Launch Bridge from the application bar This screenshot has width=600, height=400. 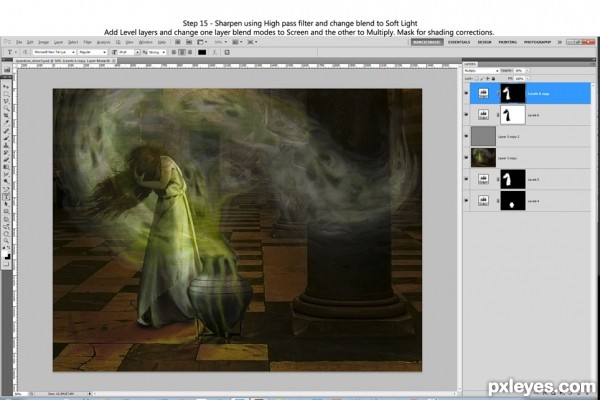point(178,42)
